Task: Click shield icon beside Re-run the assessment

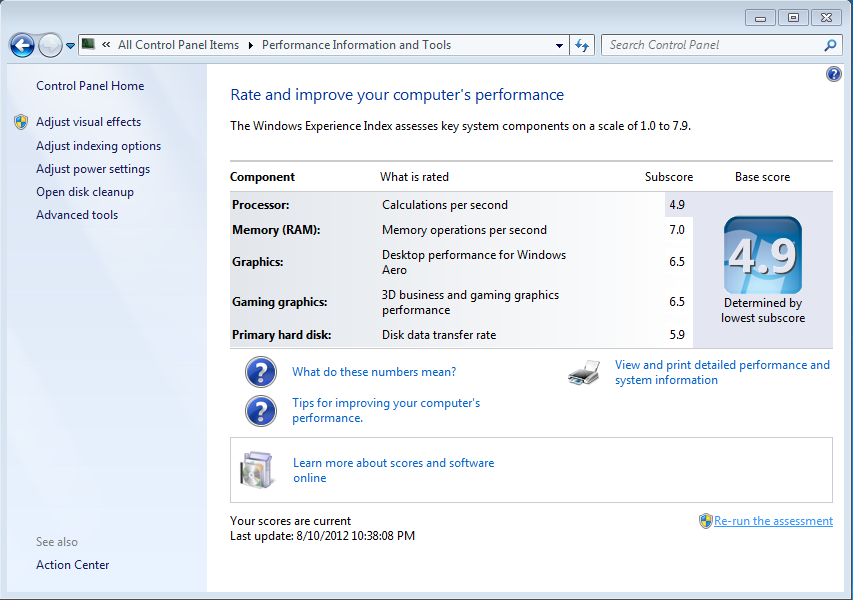Action: tap(706, 521)
